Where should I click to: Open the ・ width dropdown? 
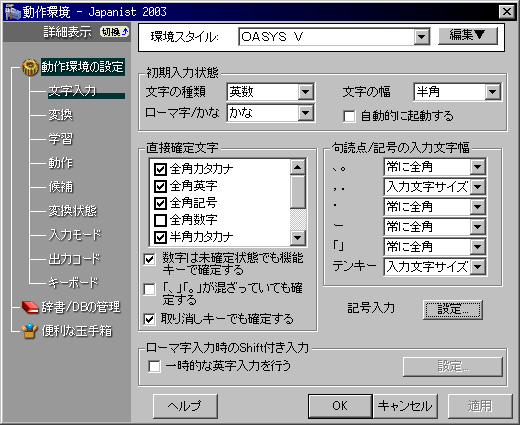click(x=478, y=207)
